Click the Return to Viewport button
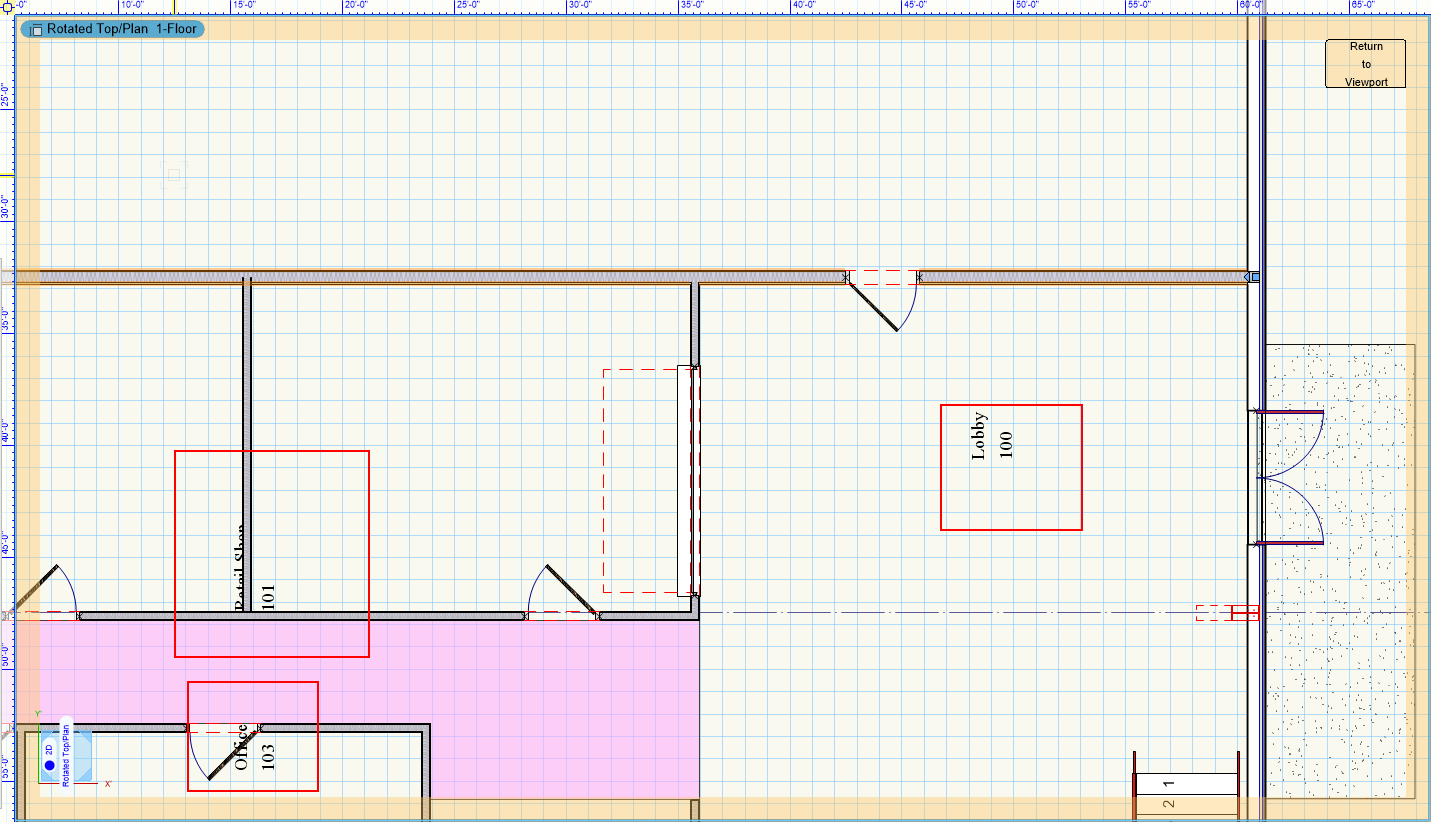 tap(1365, 63)
